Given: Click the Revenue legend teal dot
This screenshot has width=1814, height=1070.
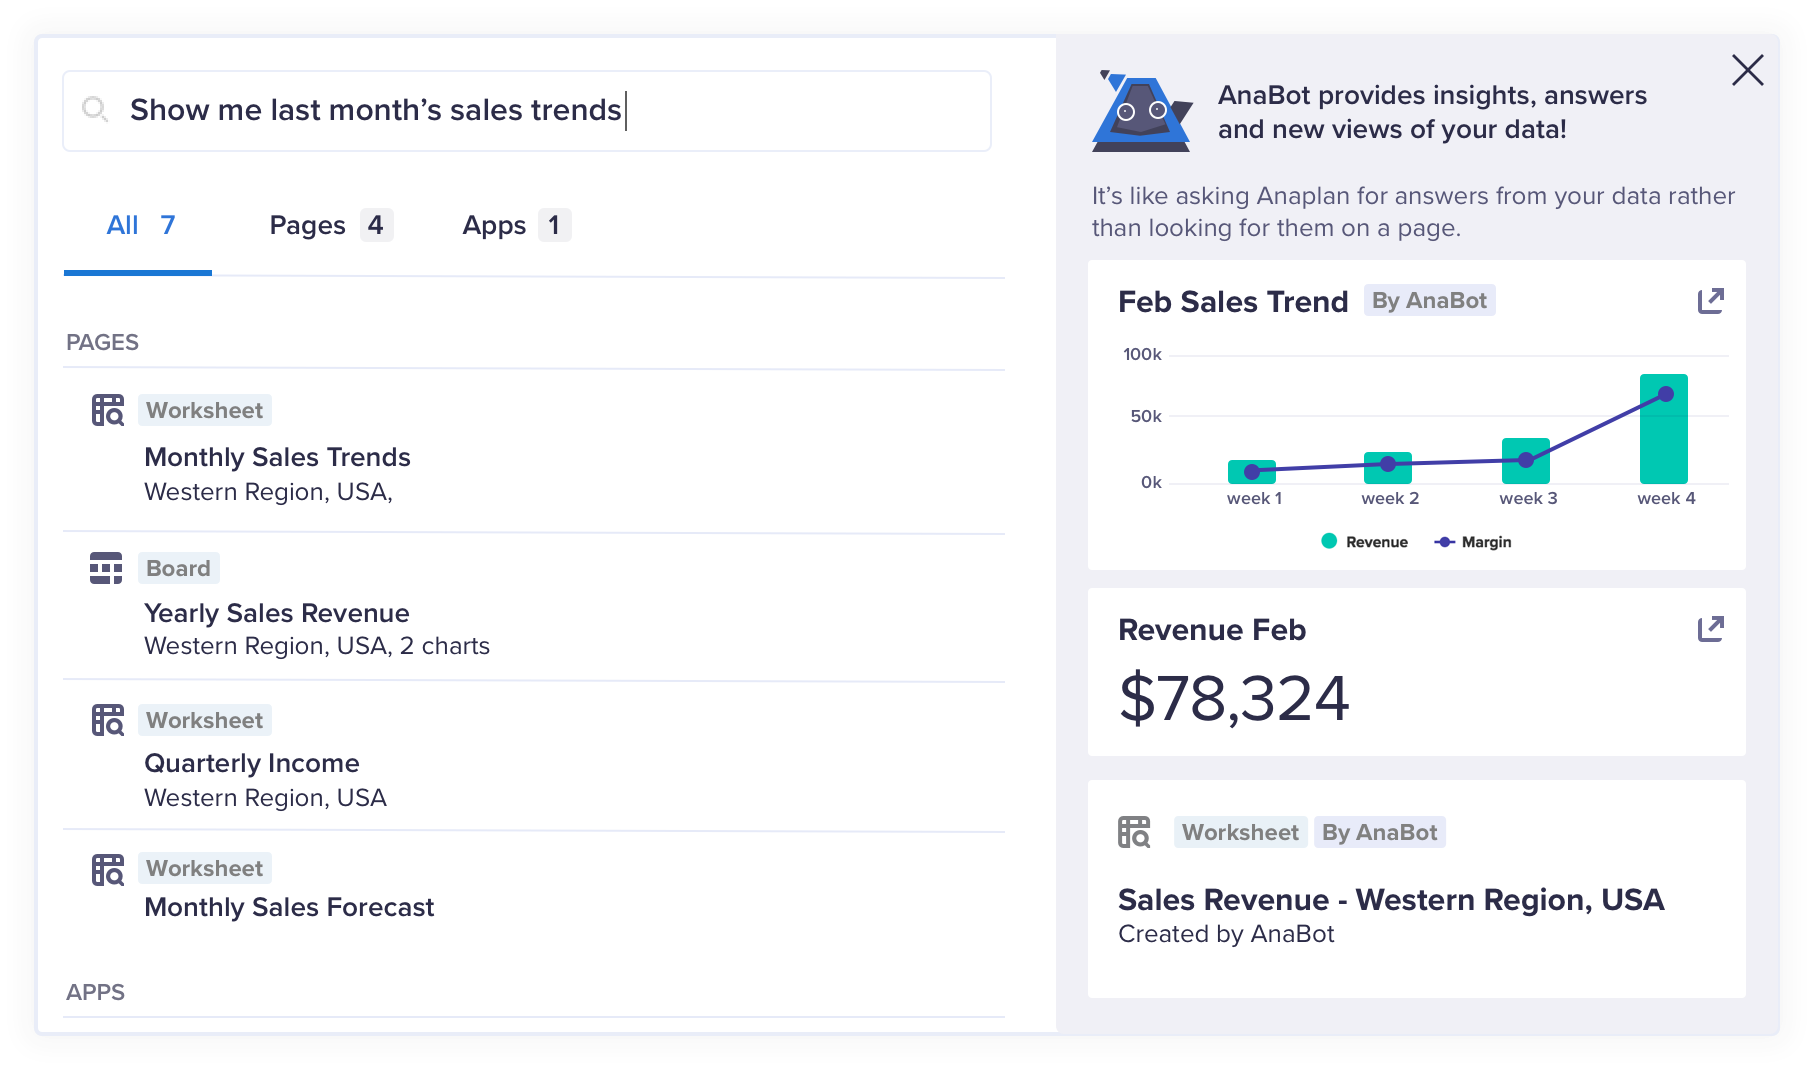Looking at the screenshot, I should pos(1329,541).
